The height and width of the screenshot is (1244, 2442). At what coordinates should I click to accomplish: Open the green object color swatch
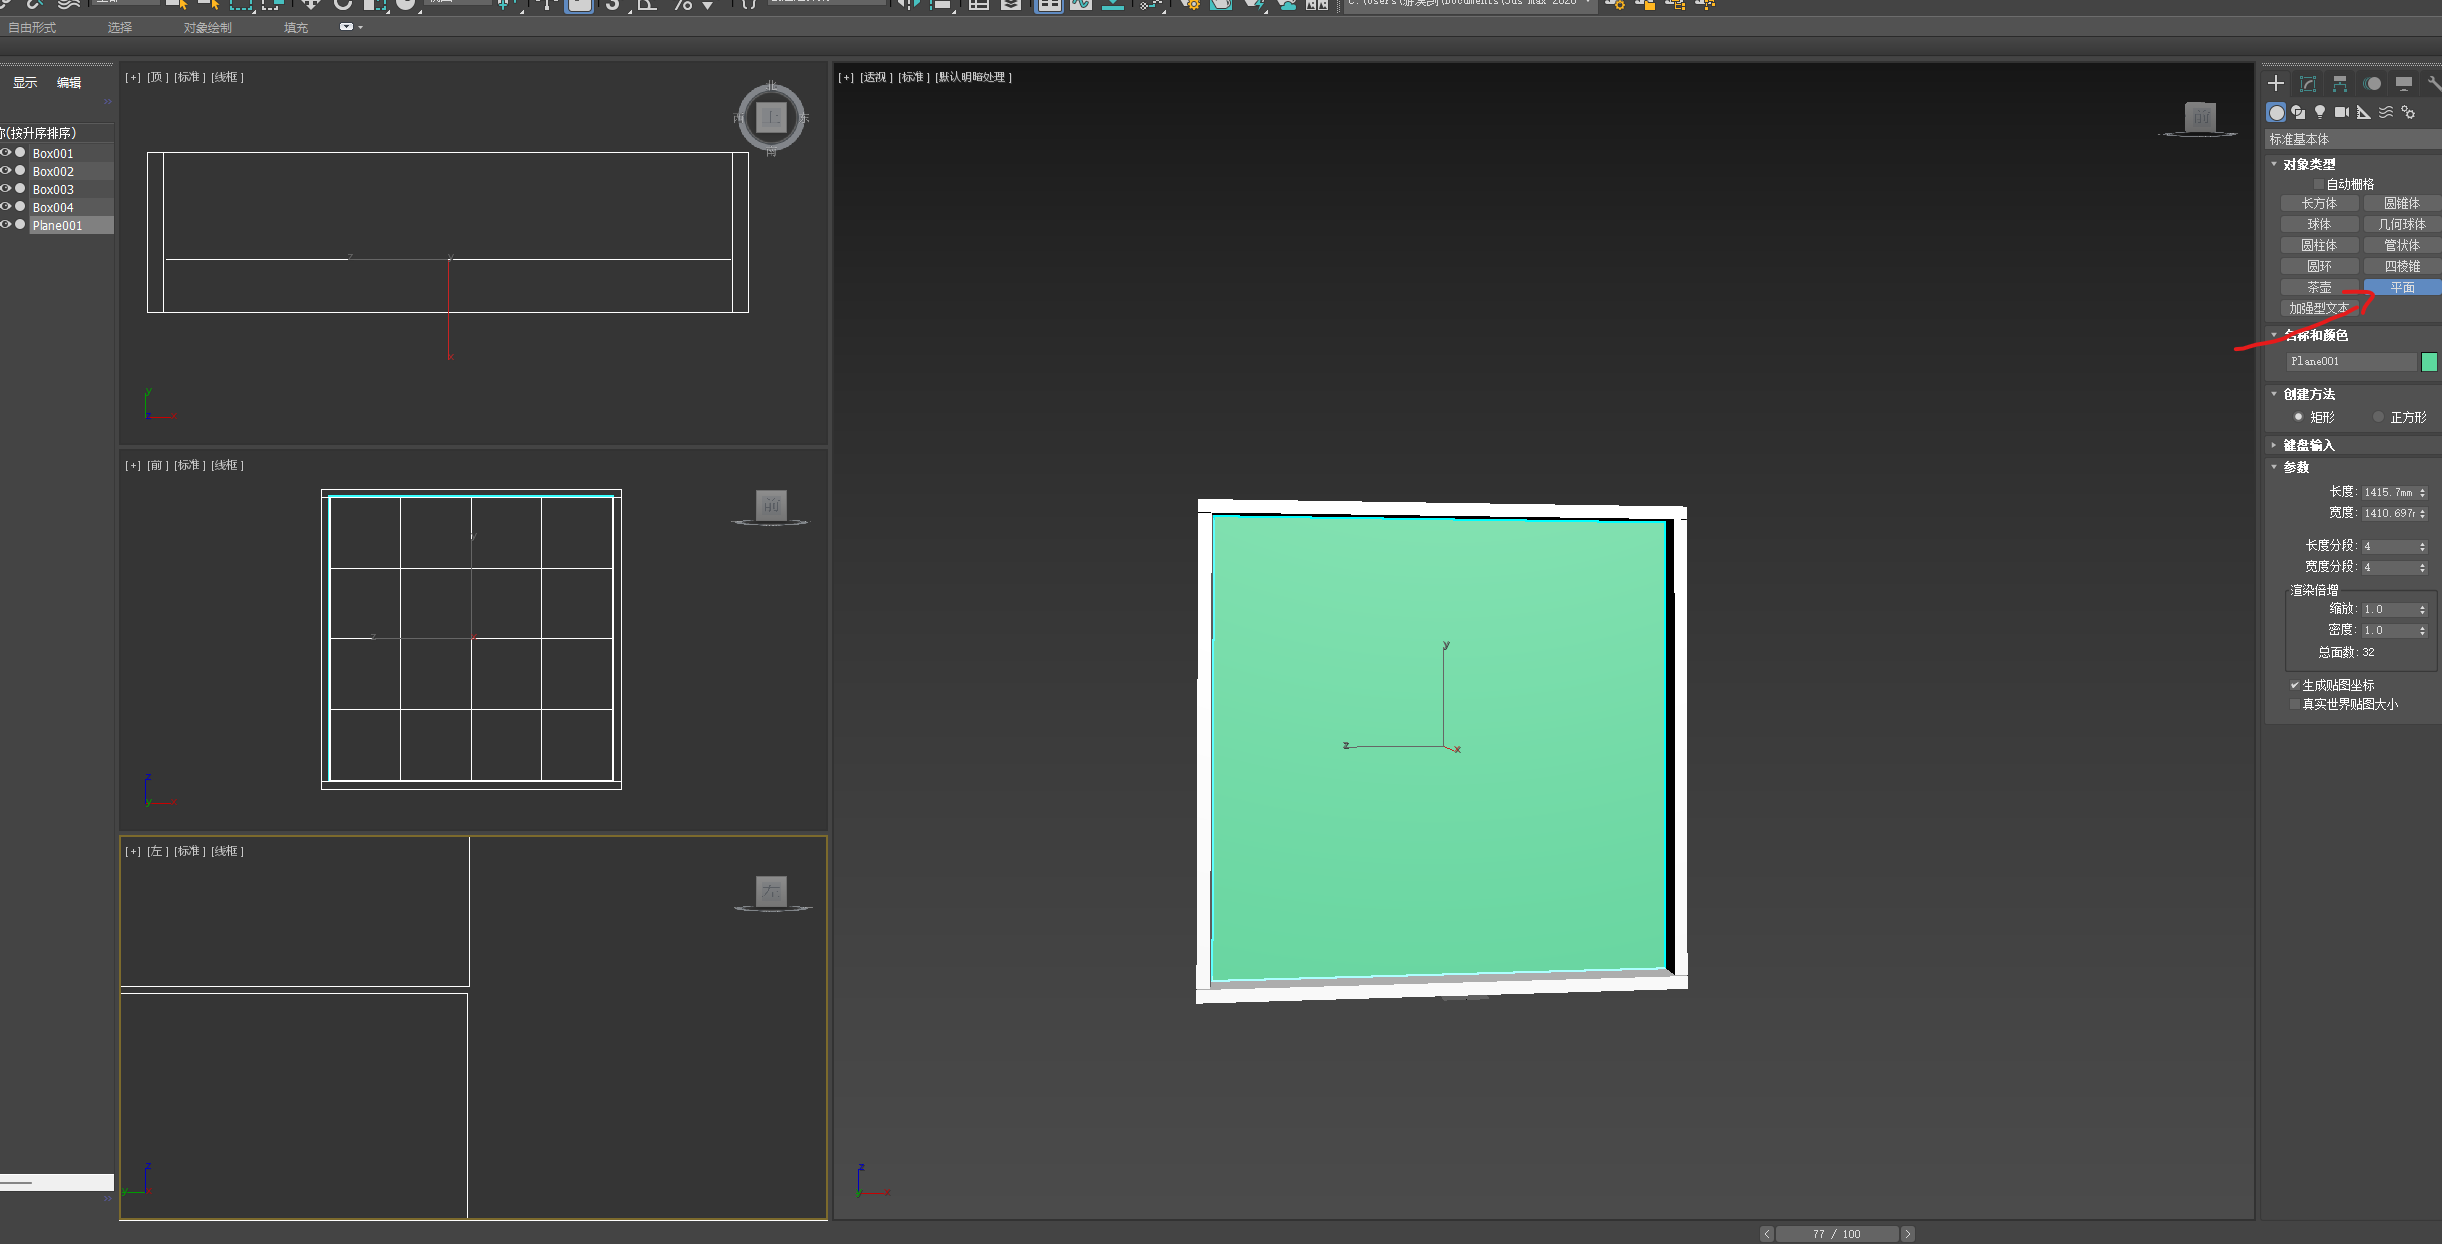tap(2429, 362)
